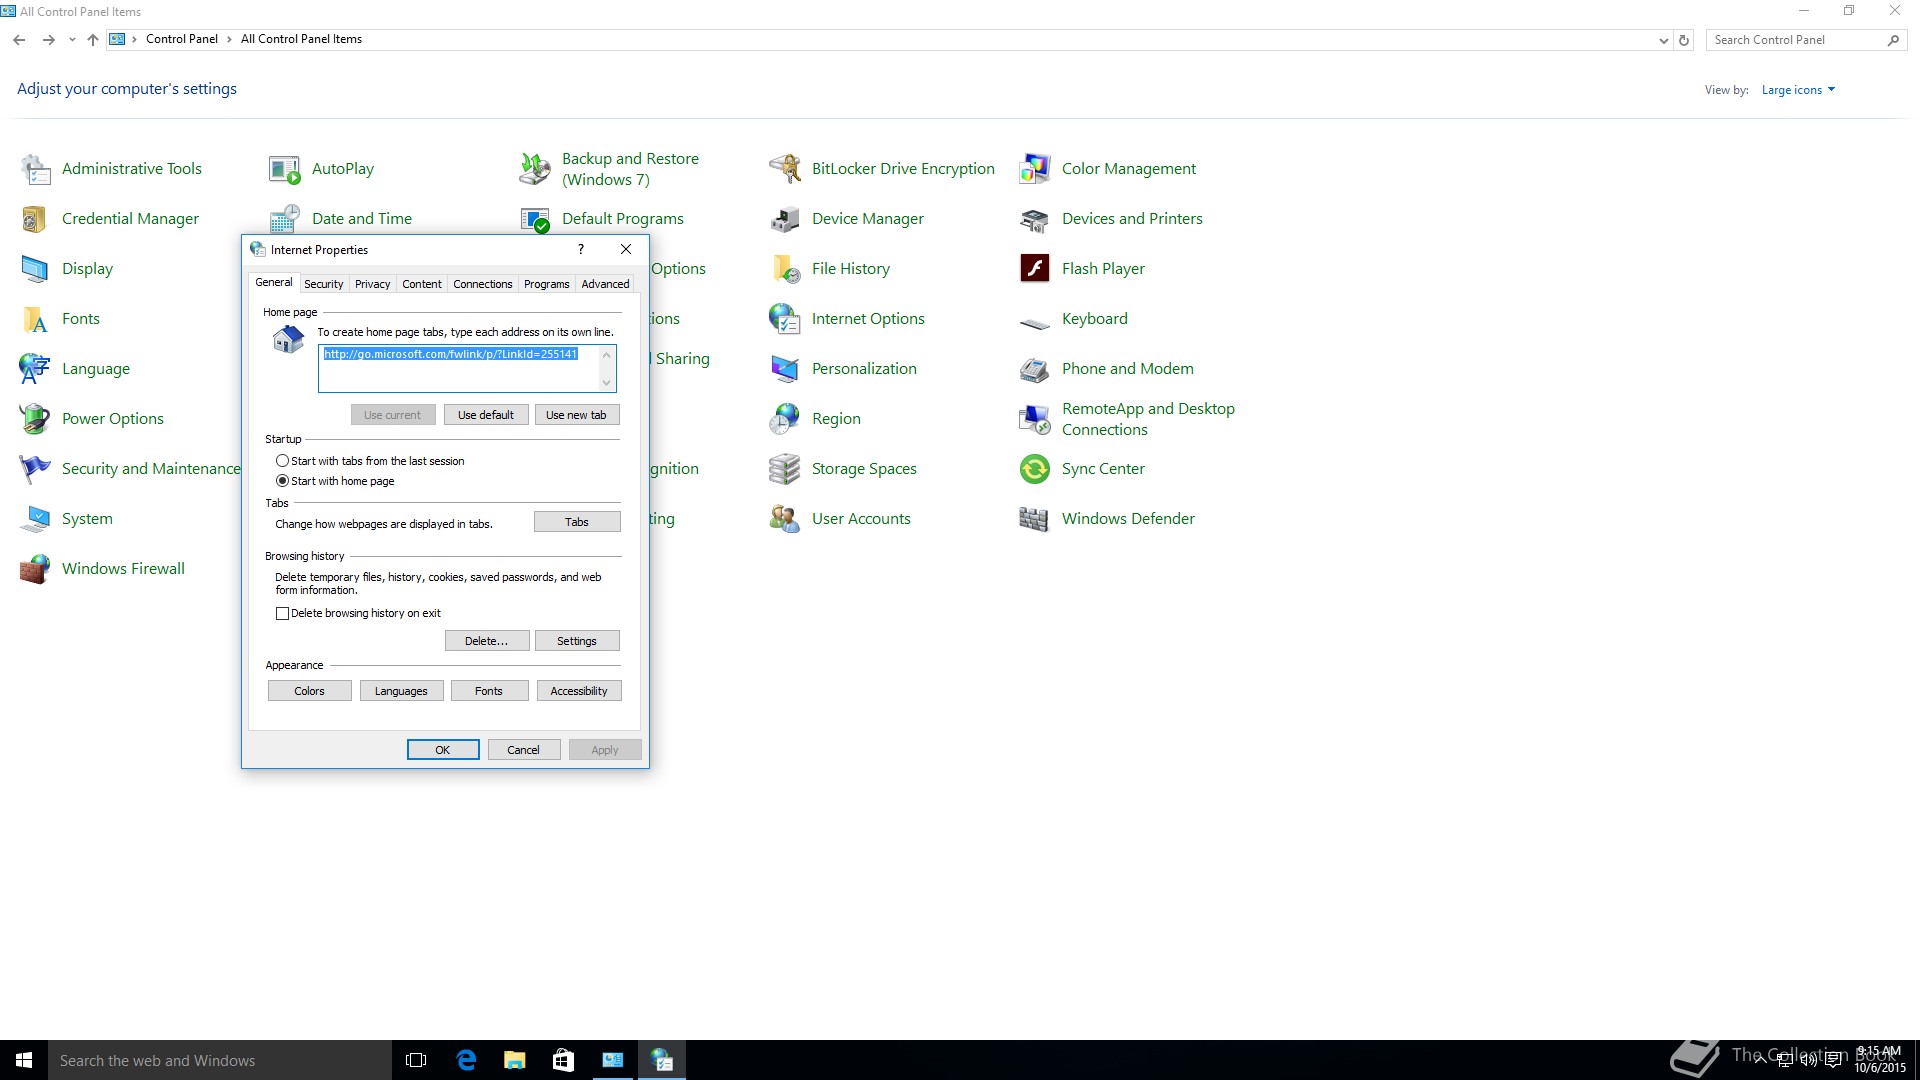Open the Display icon
The image size is (1920, 1080).
36,269
